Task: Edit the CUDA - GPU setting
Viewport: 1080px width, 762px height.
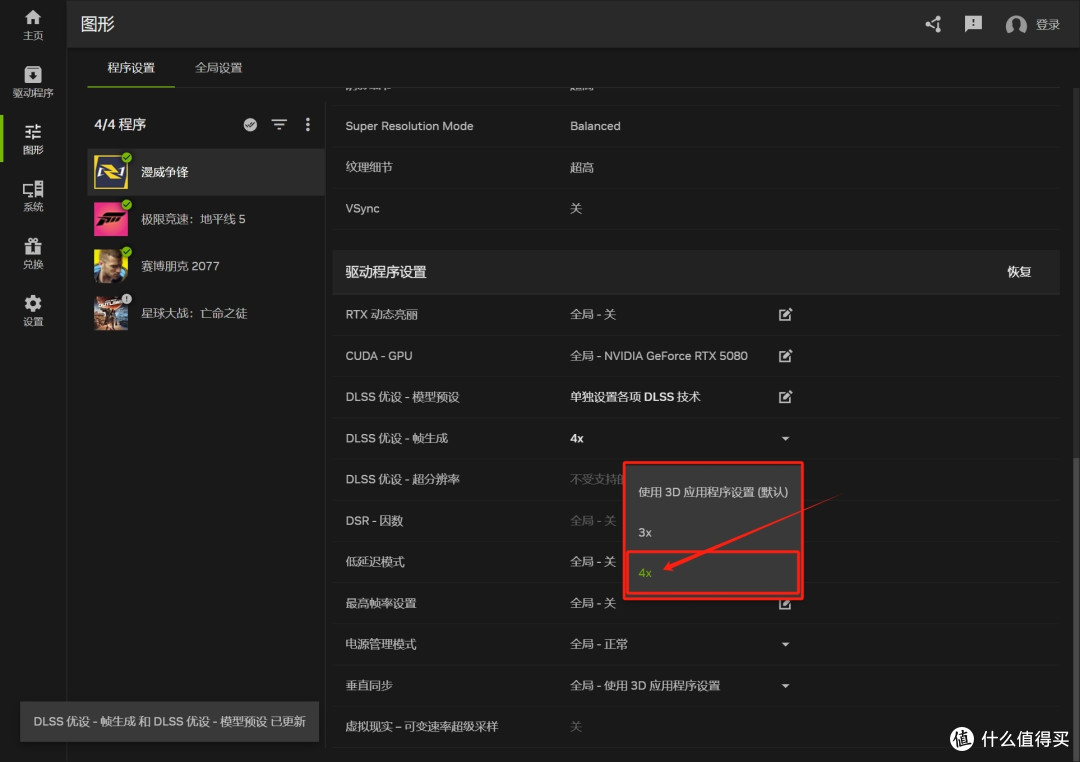Action: click(x=785, y=356)
